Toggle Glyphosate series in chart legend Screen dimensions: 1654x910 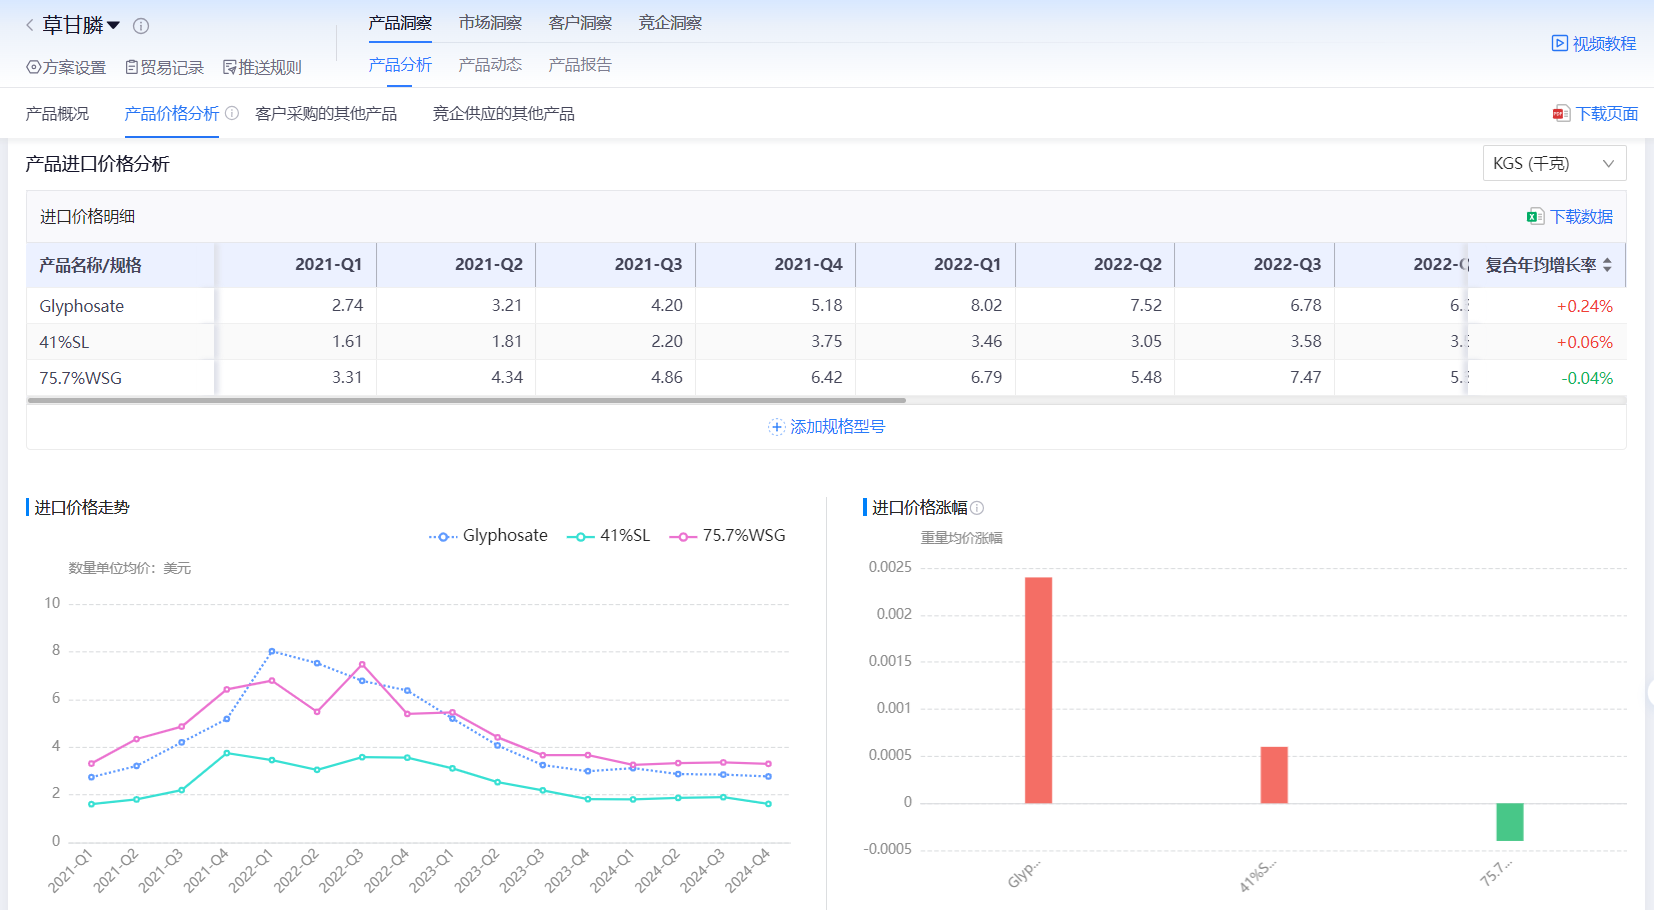pos(488,536)
